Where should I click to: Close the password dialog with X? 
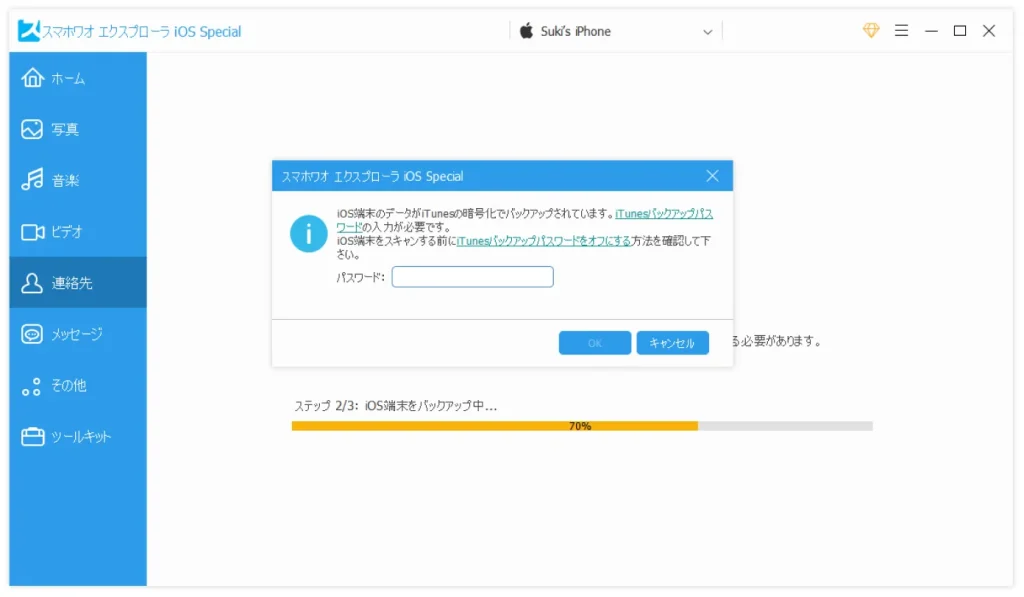(x=712, y=176)
